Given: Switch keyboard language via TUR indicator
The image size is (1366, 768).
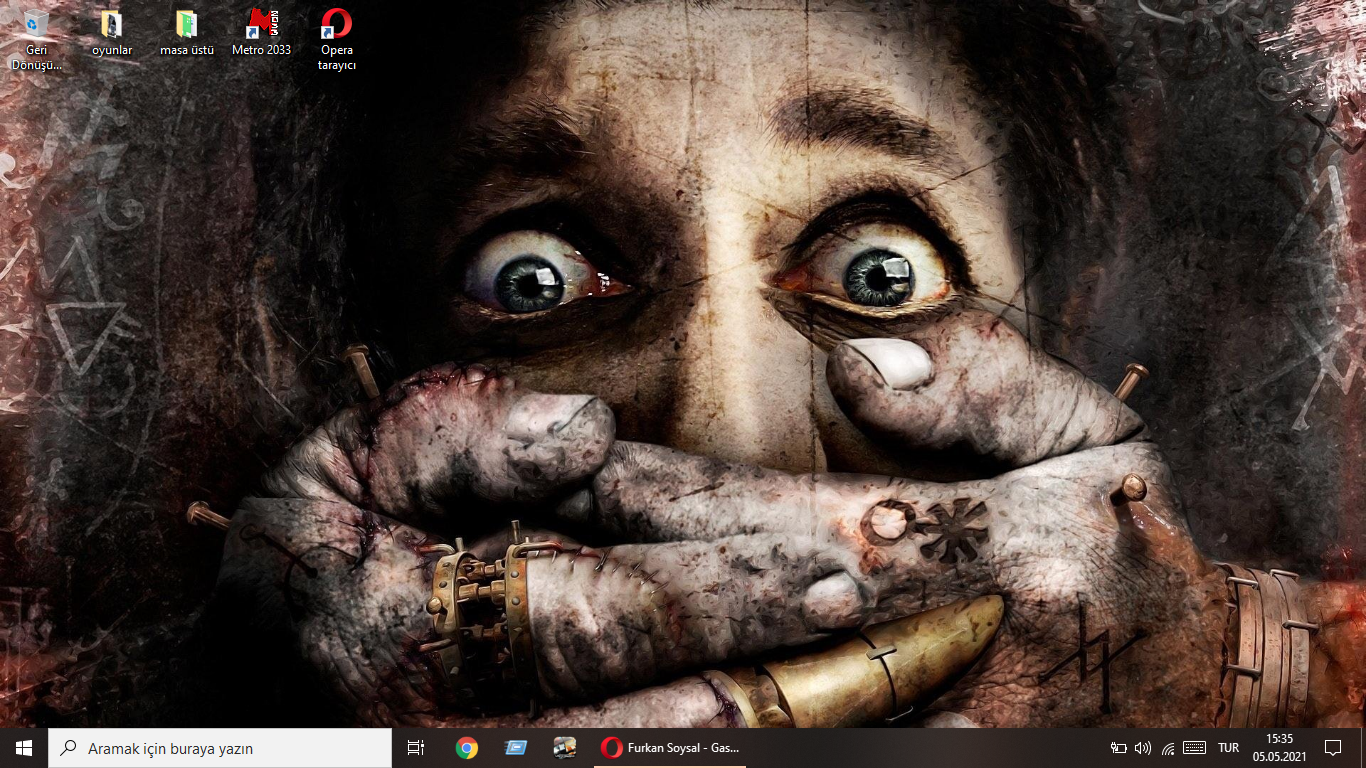Looking at the screenshot, I should (1229, 747).
